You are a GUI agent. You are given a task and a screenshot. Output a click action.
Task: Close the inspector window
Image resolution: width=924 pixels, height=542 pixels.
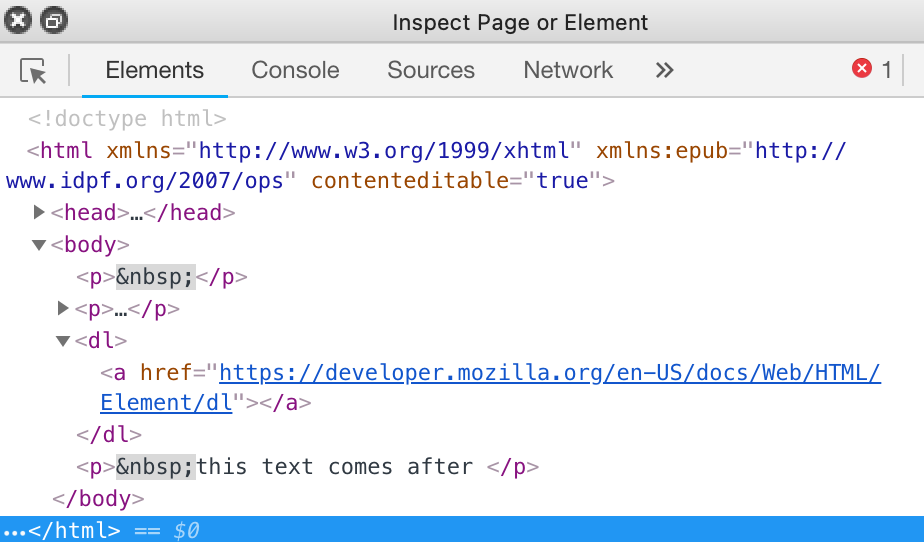coord(19,21)
